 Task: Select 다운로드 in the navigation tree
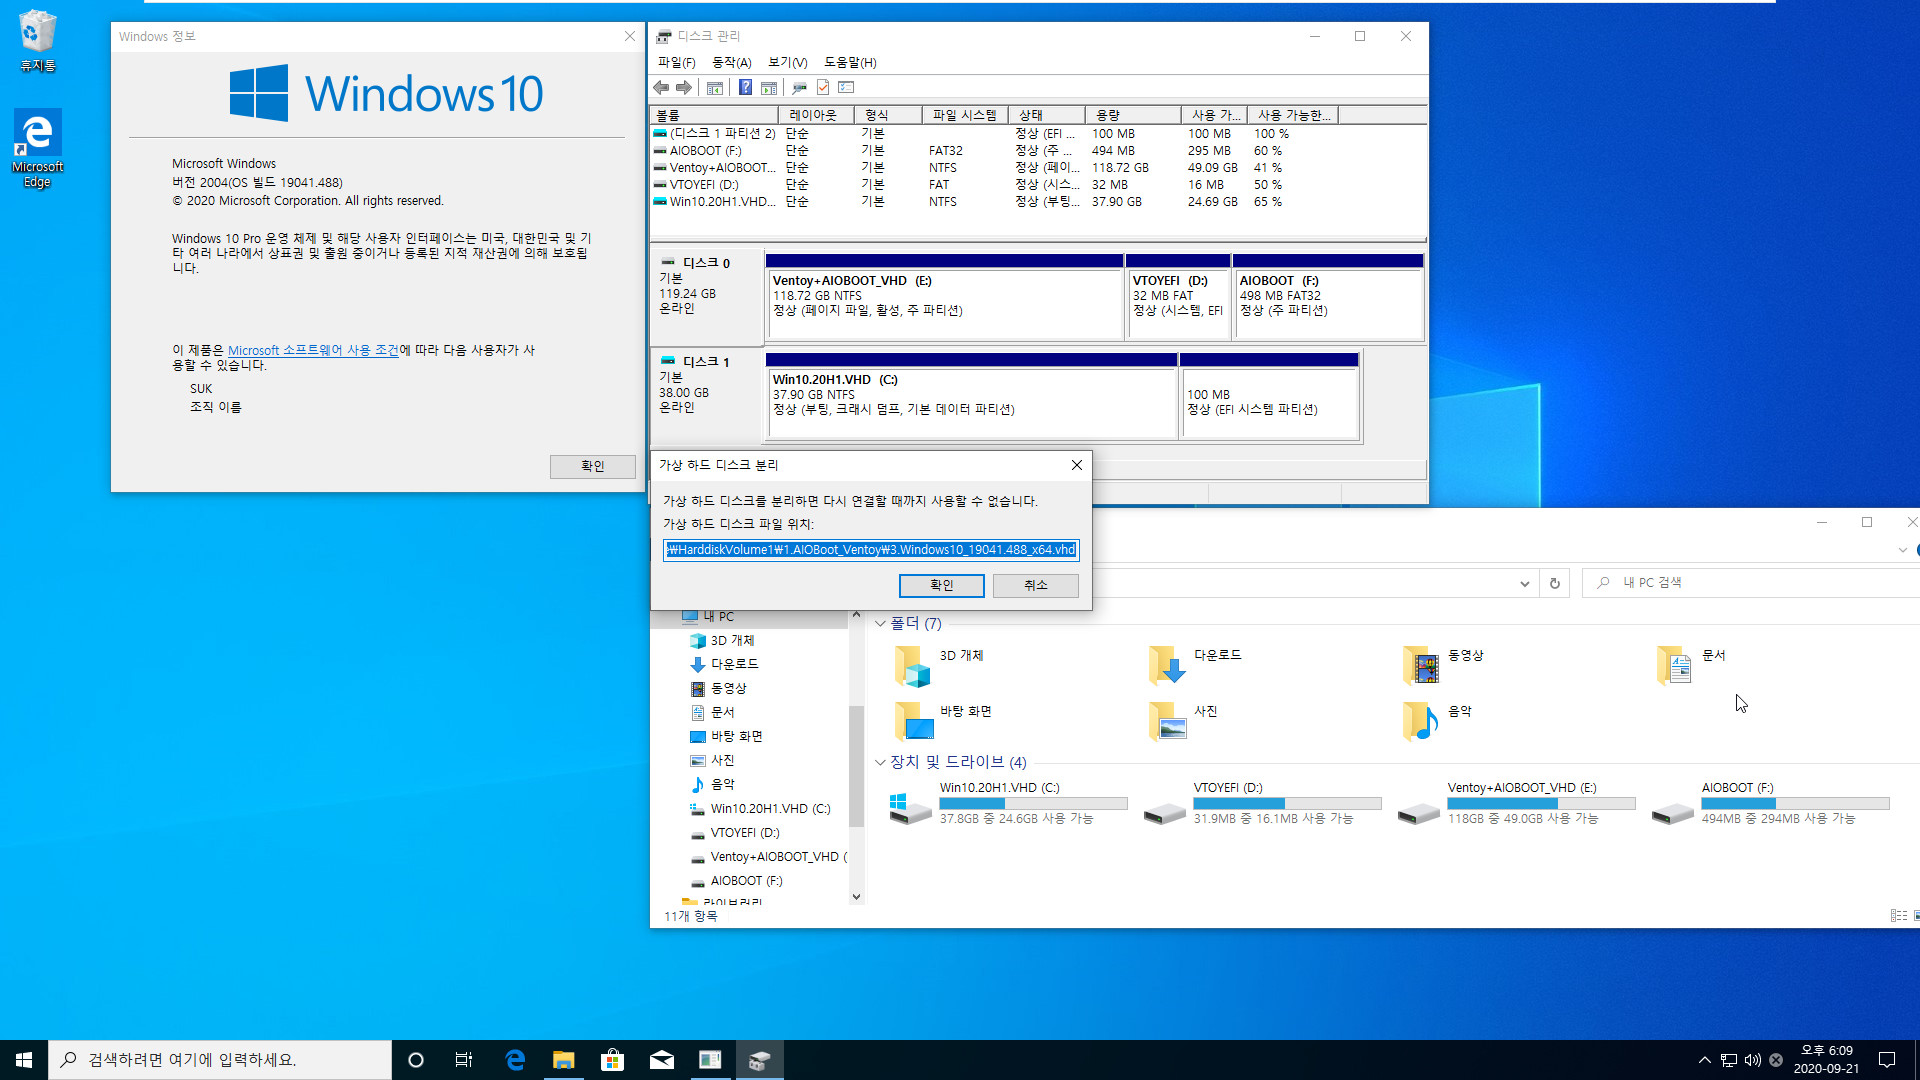click(734, 664)
